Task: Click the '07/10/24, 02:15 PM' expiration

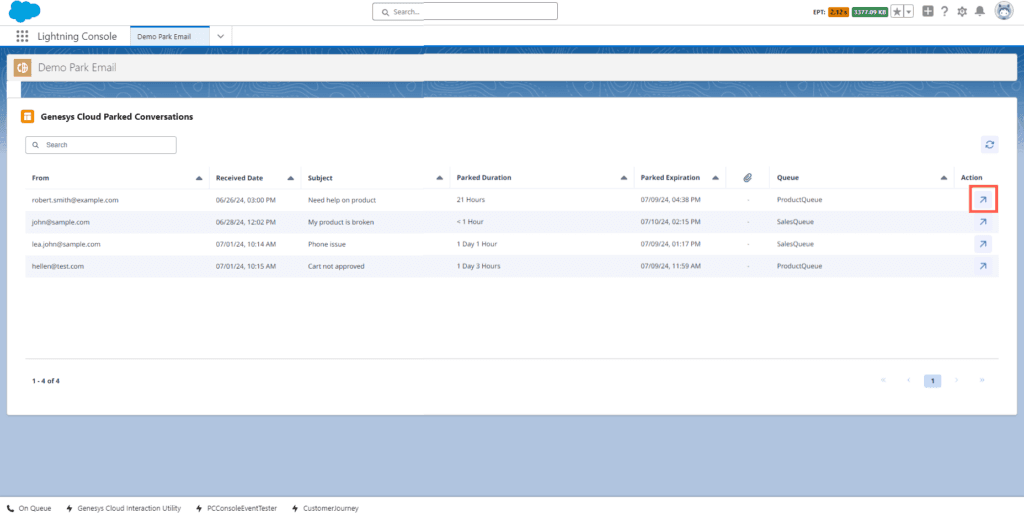Action: 671,222
